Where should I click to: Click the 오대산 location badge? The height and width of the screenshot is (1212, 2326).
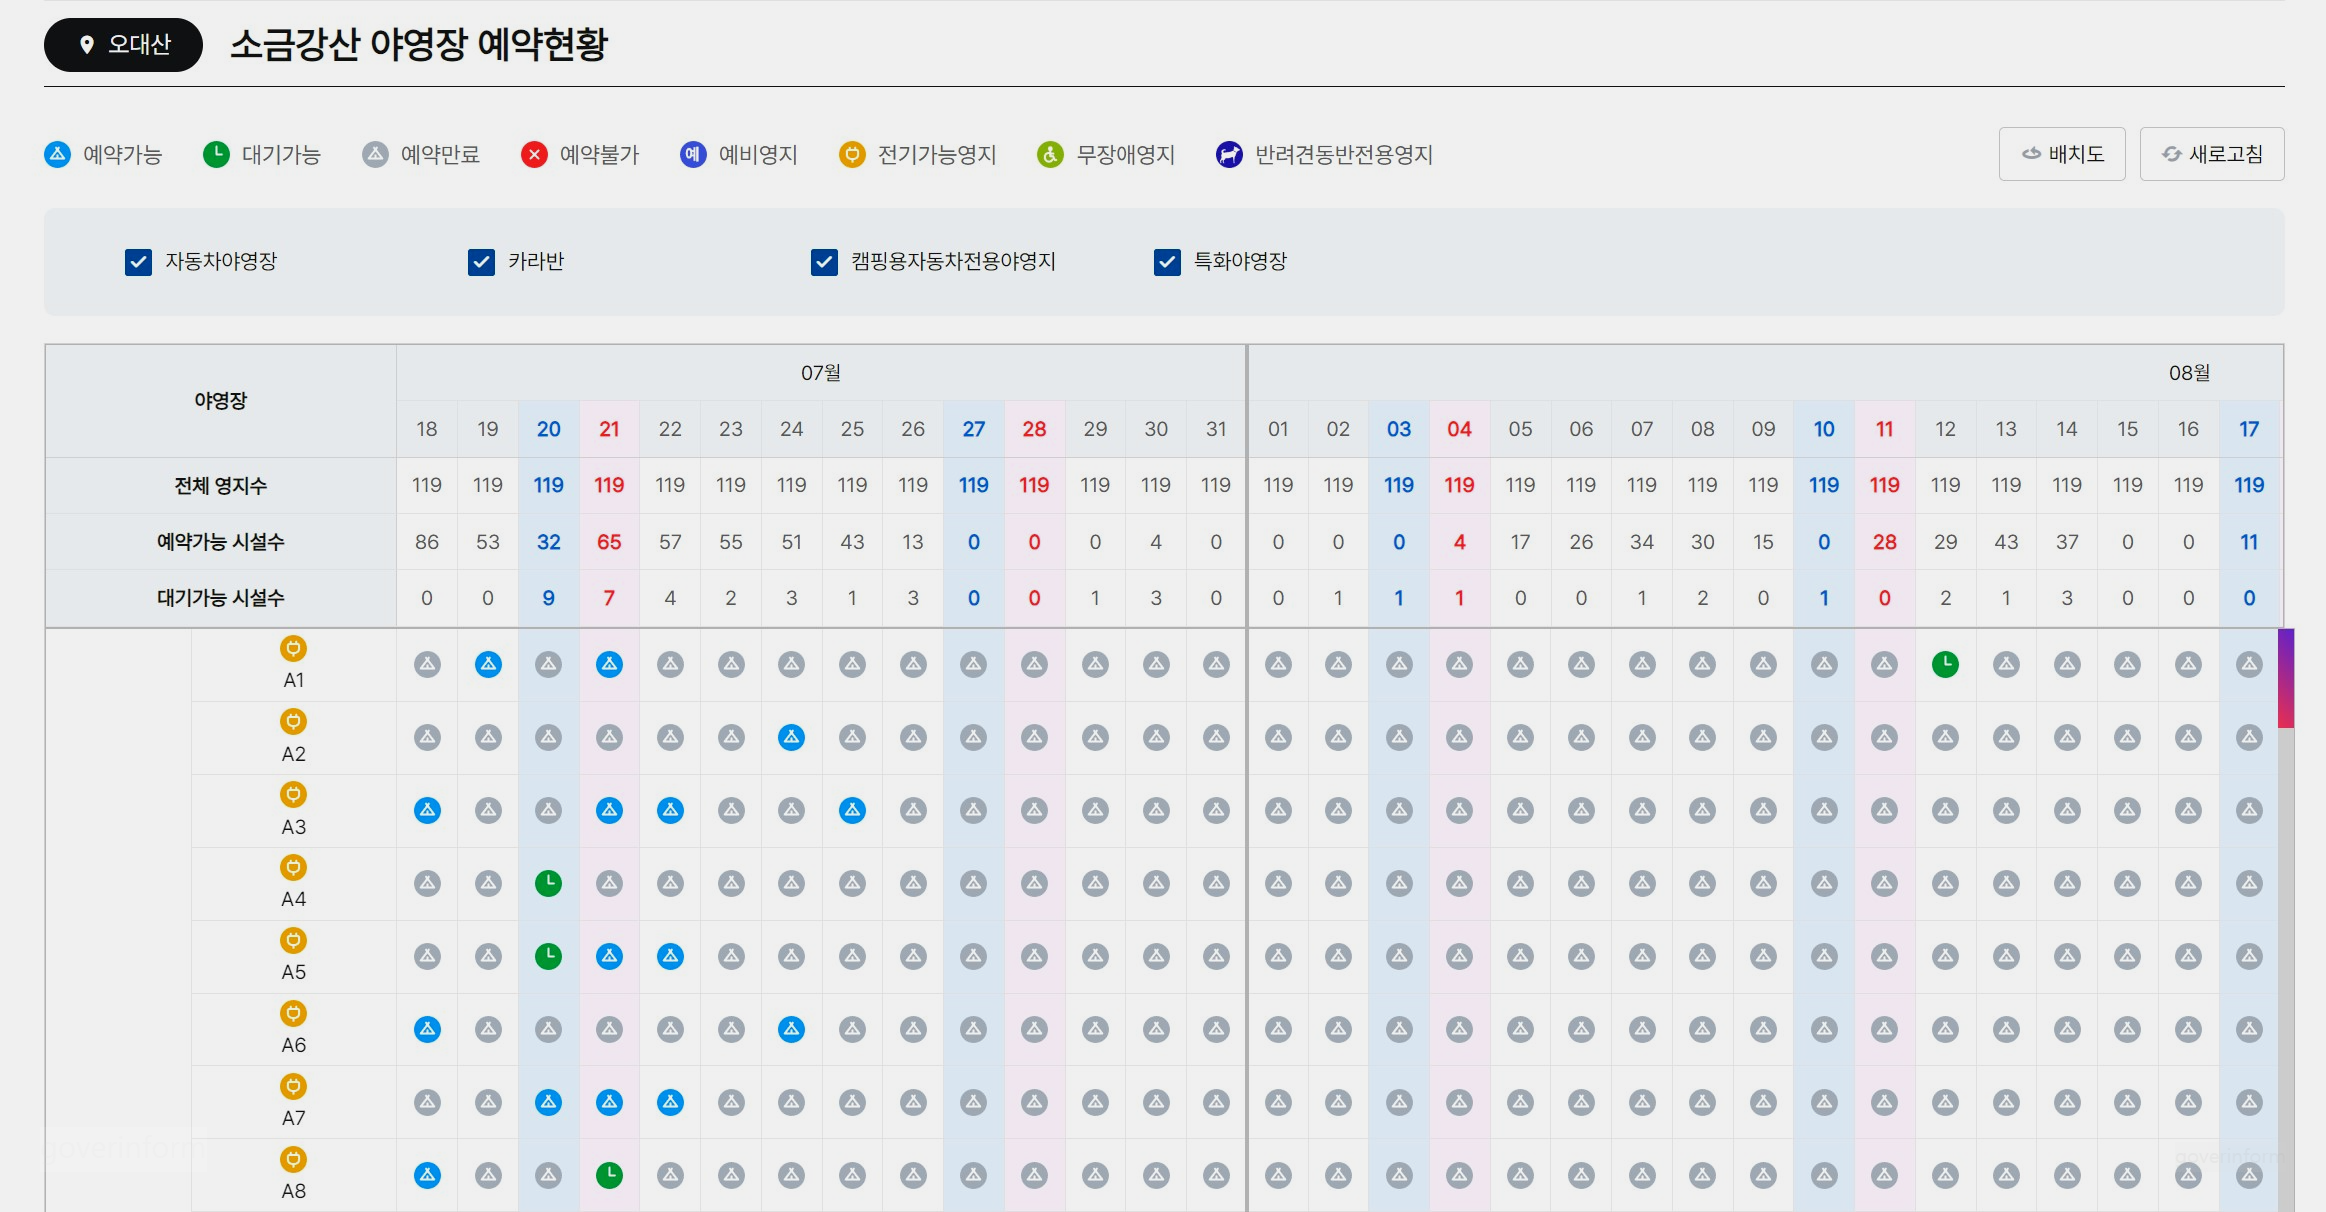pyautogui.click(x=124, y=45)
